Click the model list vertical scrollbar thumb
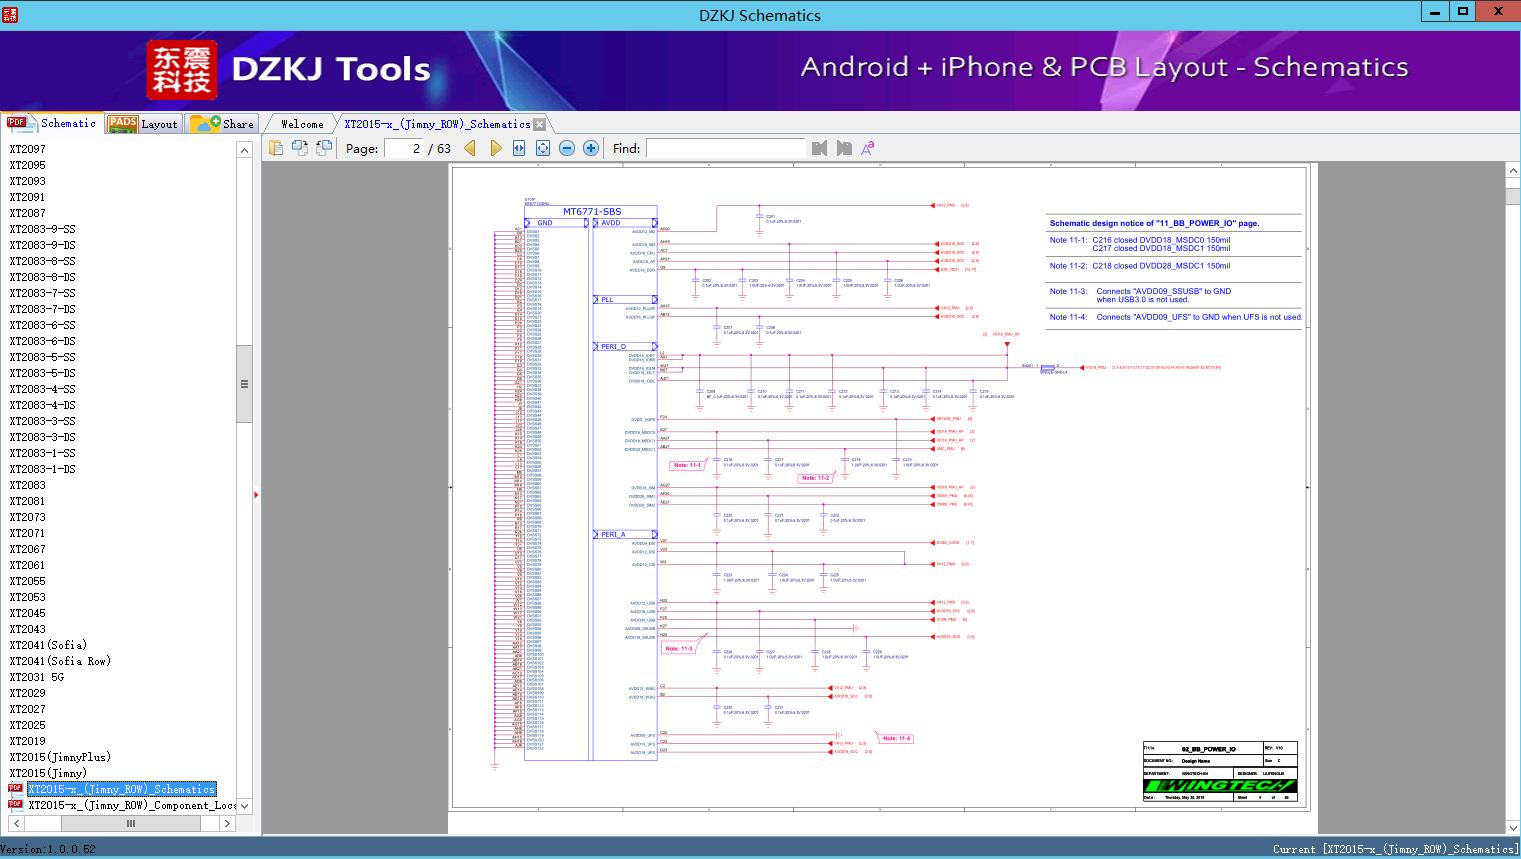This screenshot has height=859, width=1521. click(244, 384)
